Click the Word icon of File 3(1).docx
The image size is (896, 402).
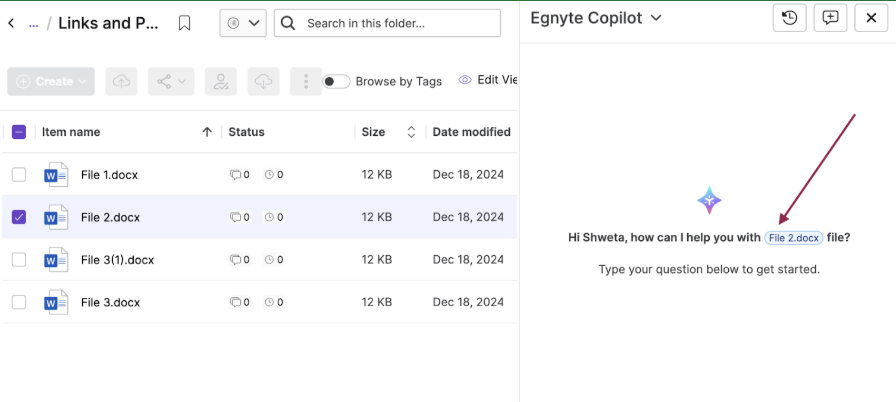click(x=56, y=260)
